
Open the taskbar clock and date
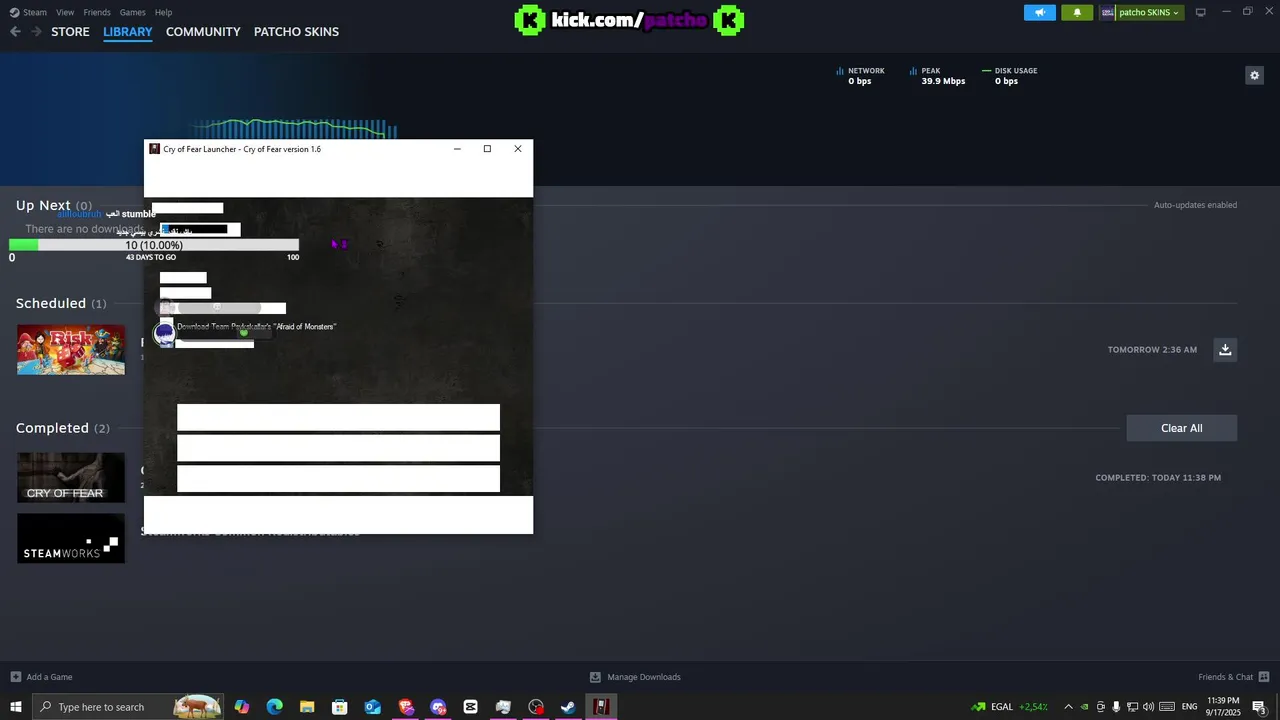pyautogui.click(x=1223, y=707)
